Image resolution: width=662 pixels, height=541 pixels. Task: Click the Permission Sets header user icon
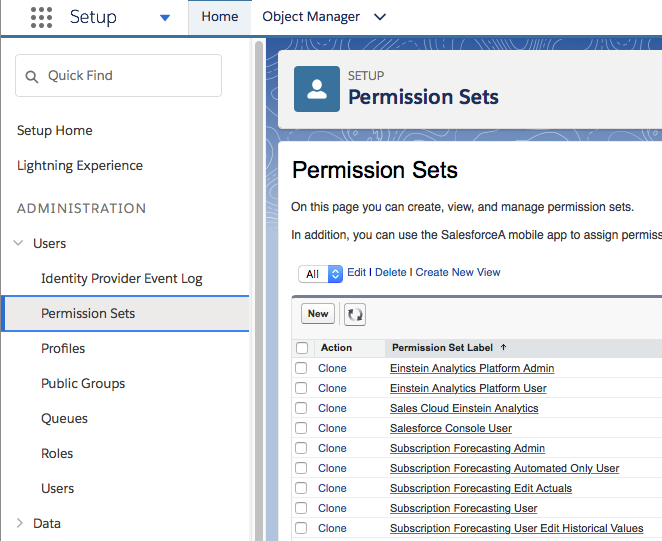(316, 90)
